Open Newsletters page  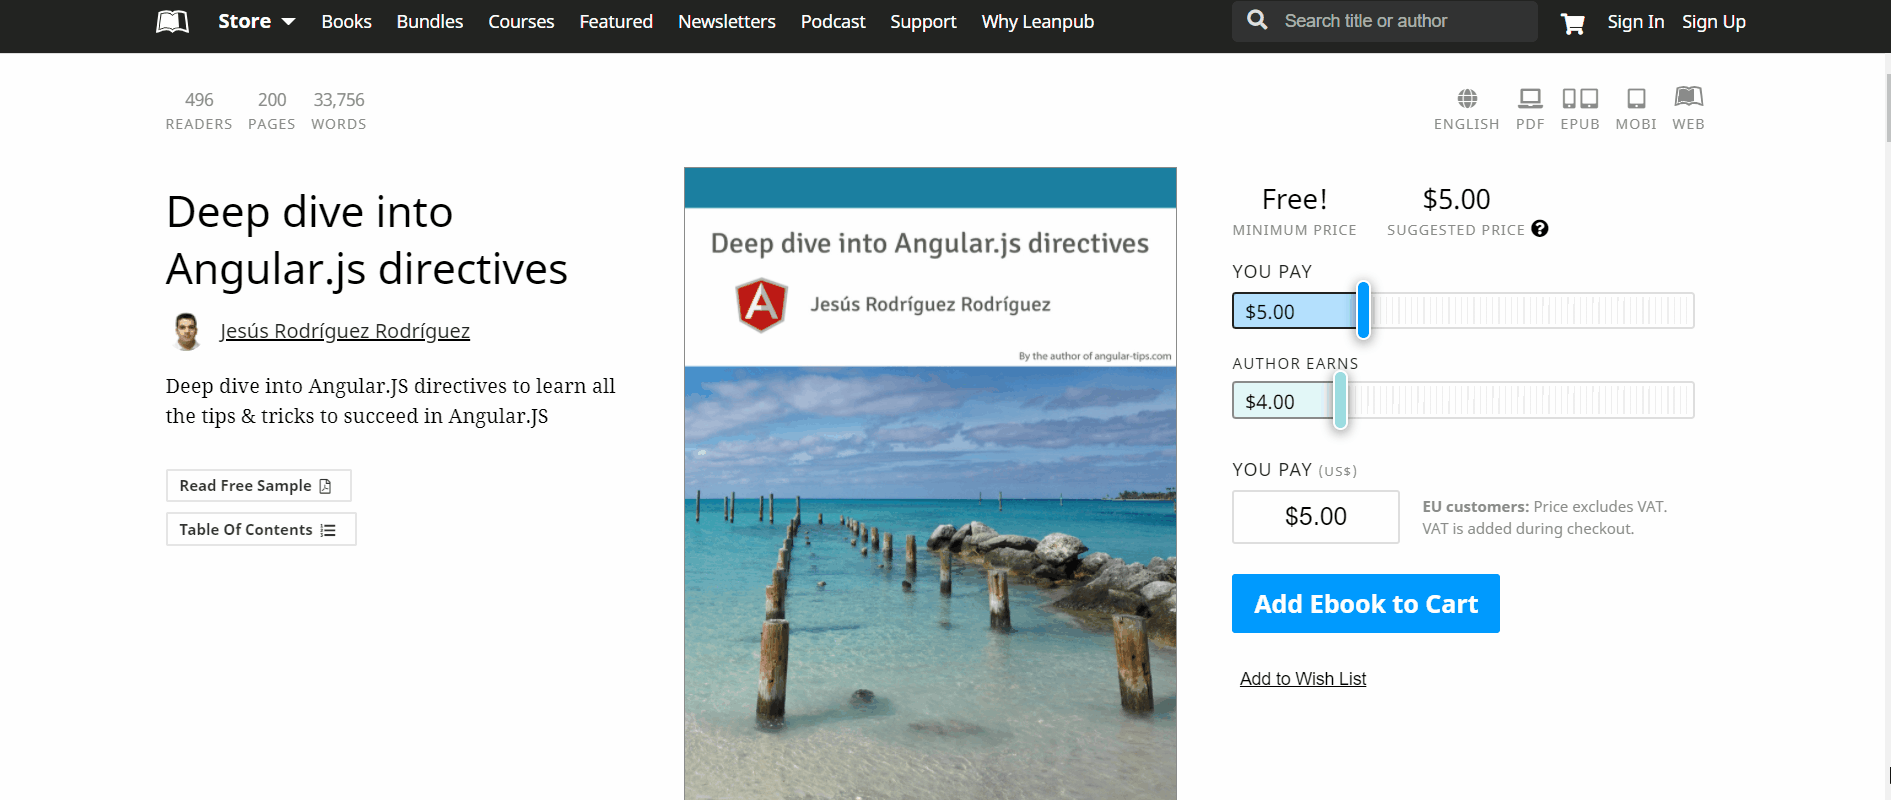pos(726,21)
